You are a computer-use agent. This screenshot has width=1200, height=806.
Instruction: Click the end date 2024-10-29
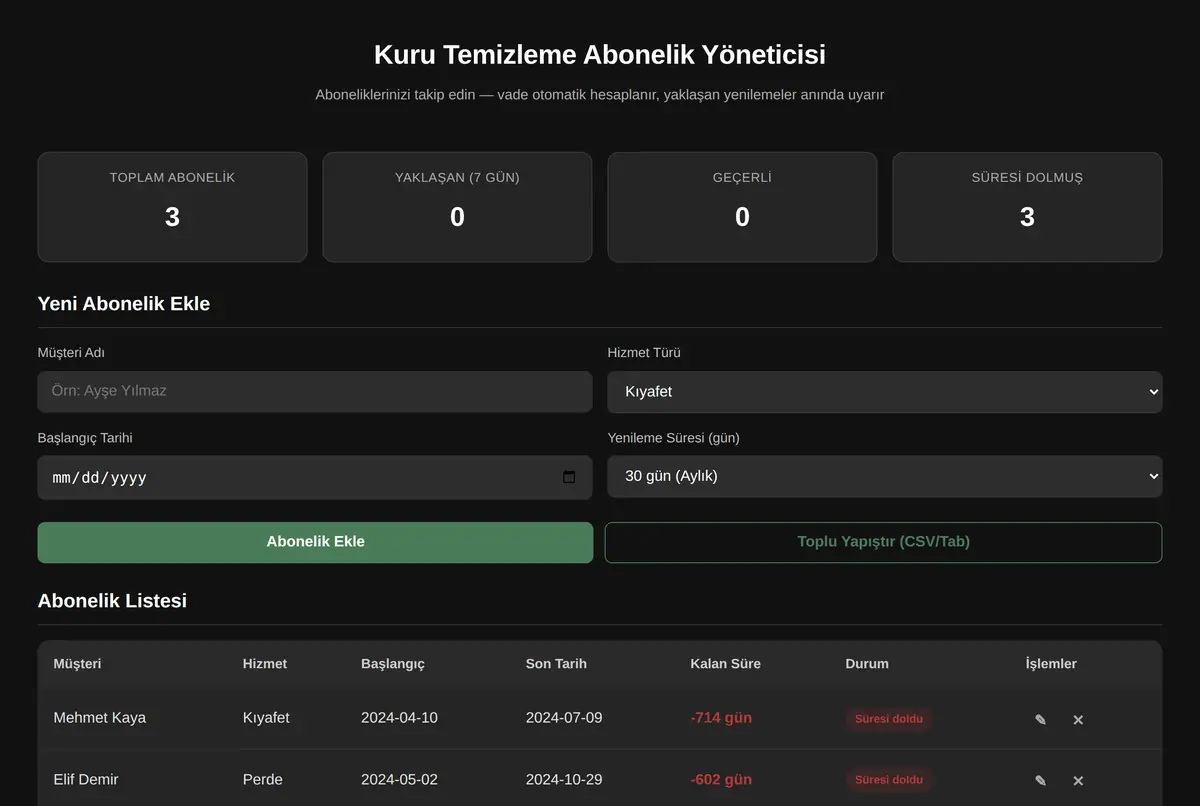[564, 779]
